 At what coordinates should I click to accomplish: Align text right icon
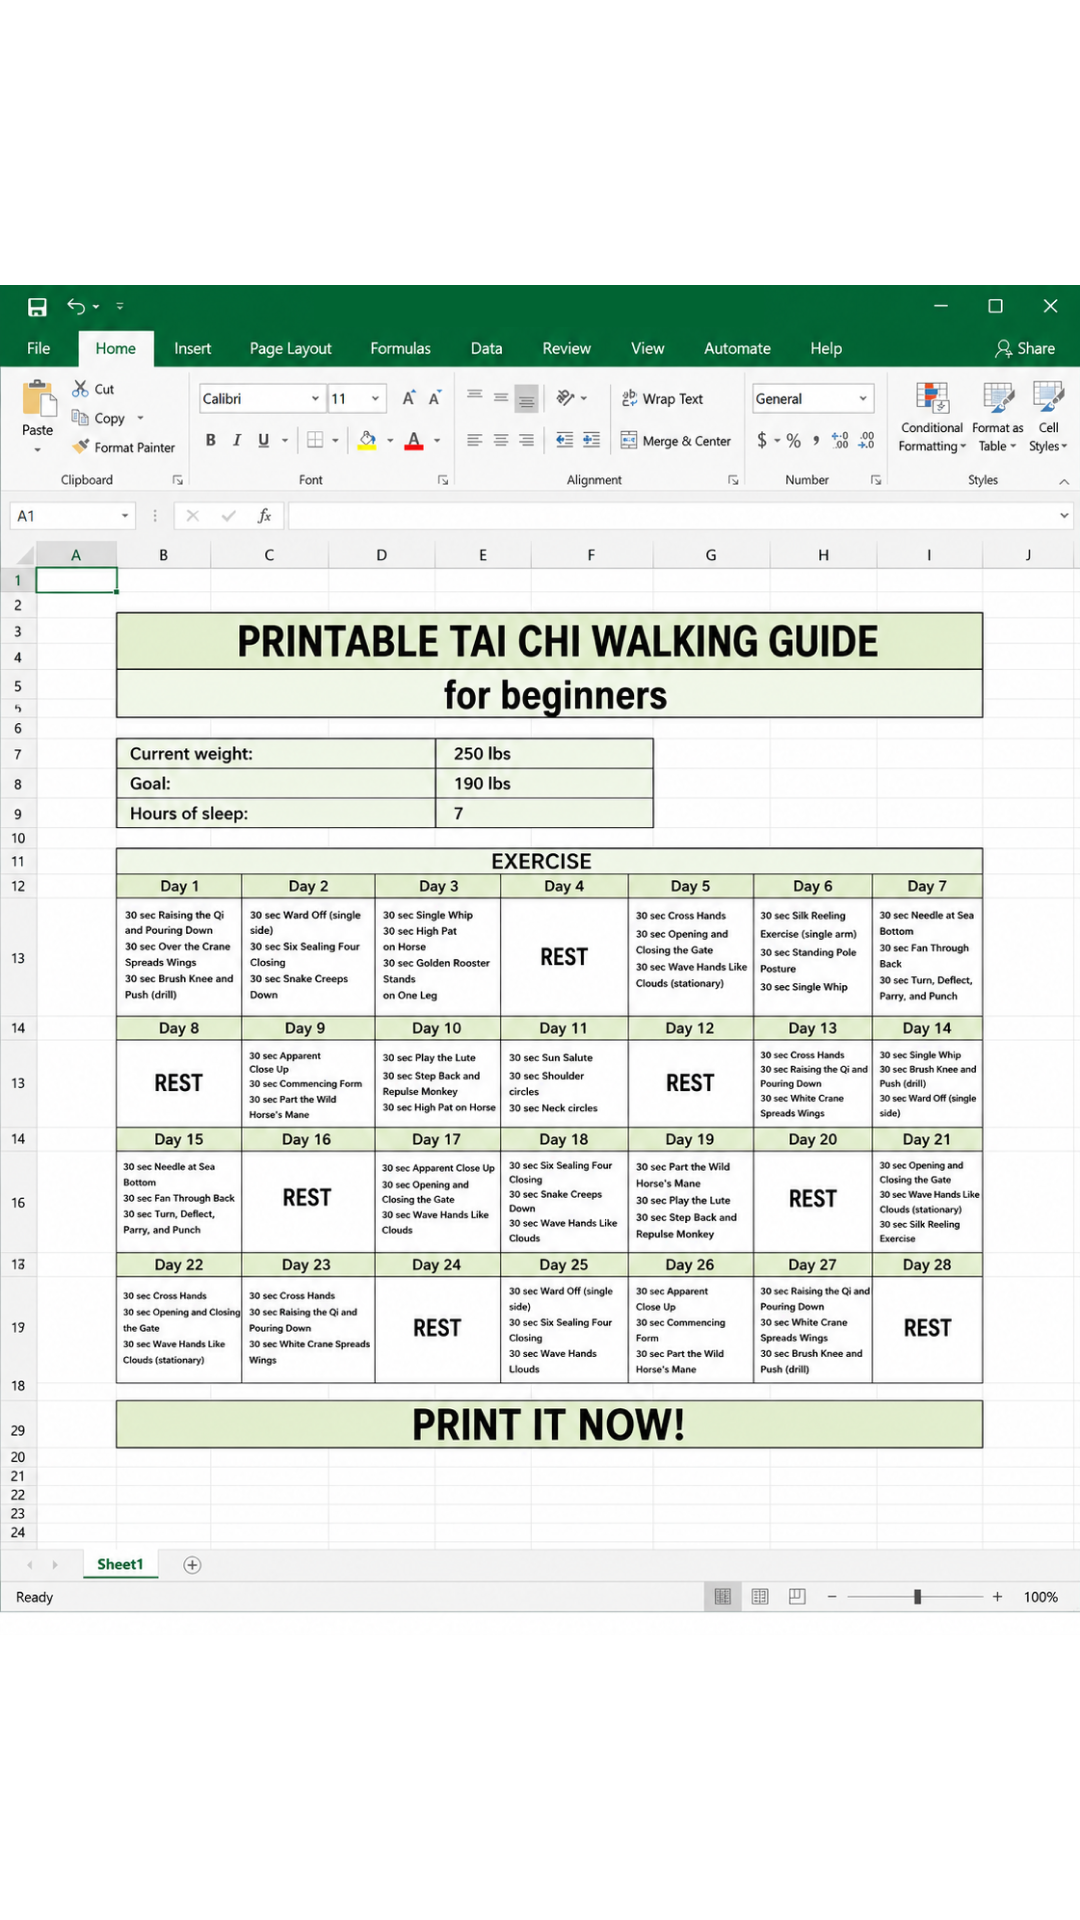[x=526, y=440]
